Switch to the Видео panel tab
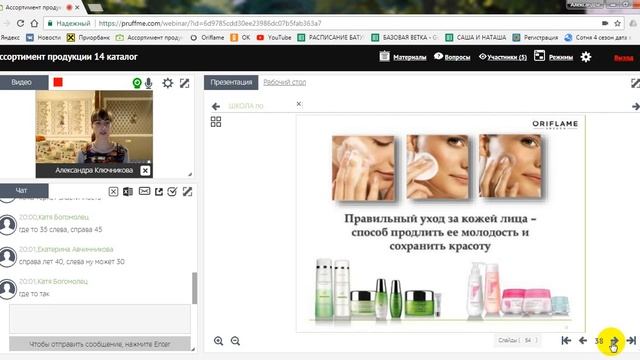This screenshot has height=360, width=640. (22, 82)
